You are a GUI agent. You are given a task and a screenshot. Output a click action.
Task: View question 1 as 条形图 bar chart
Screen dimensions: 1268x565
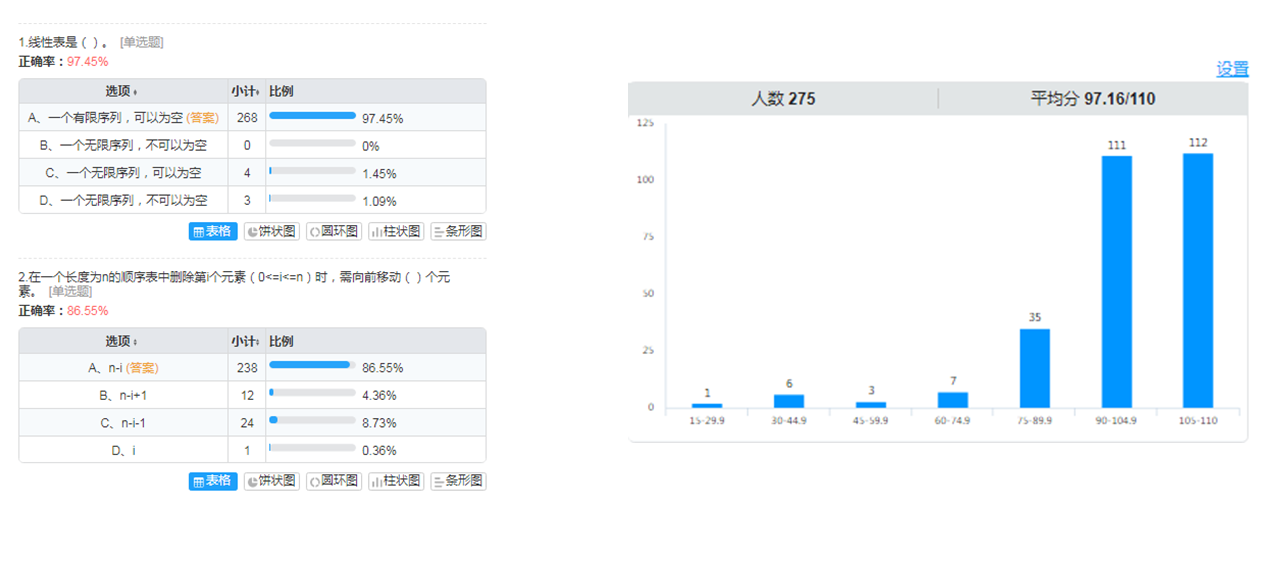coord(458,232)
